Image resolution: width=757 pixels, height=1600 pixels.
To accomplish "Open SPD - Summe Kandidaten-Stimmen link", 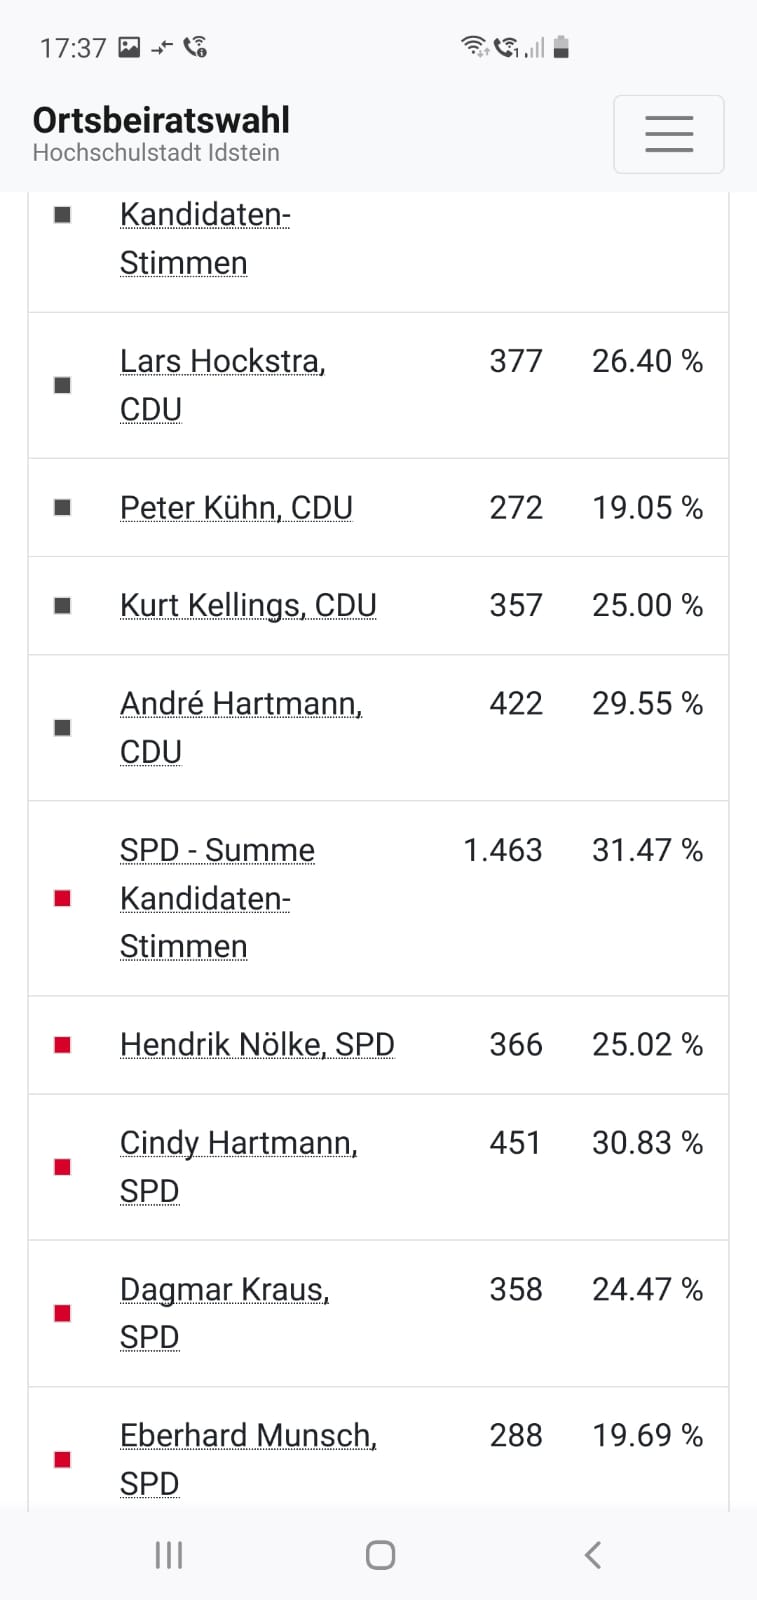I will [x=217, y=898].
